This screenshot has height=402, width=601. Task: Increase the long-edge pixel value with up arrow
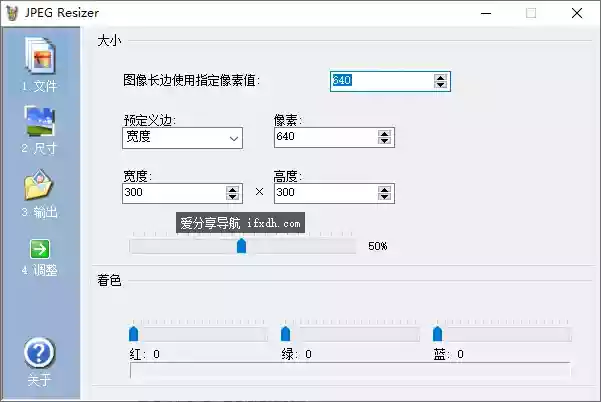click(x=440, y=77)
